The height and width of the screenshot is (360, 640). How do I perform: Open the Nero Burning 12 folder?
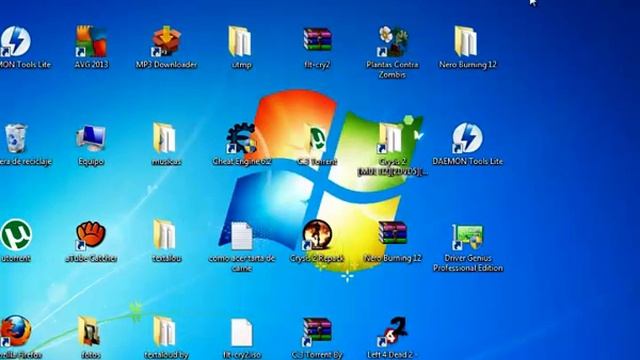(467, 41)
